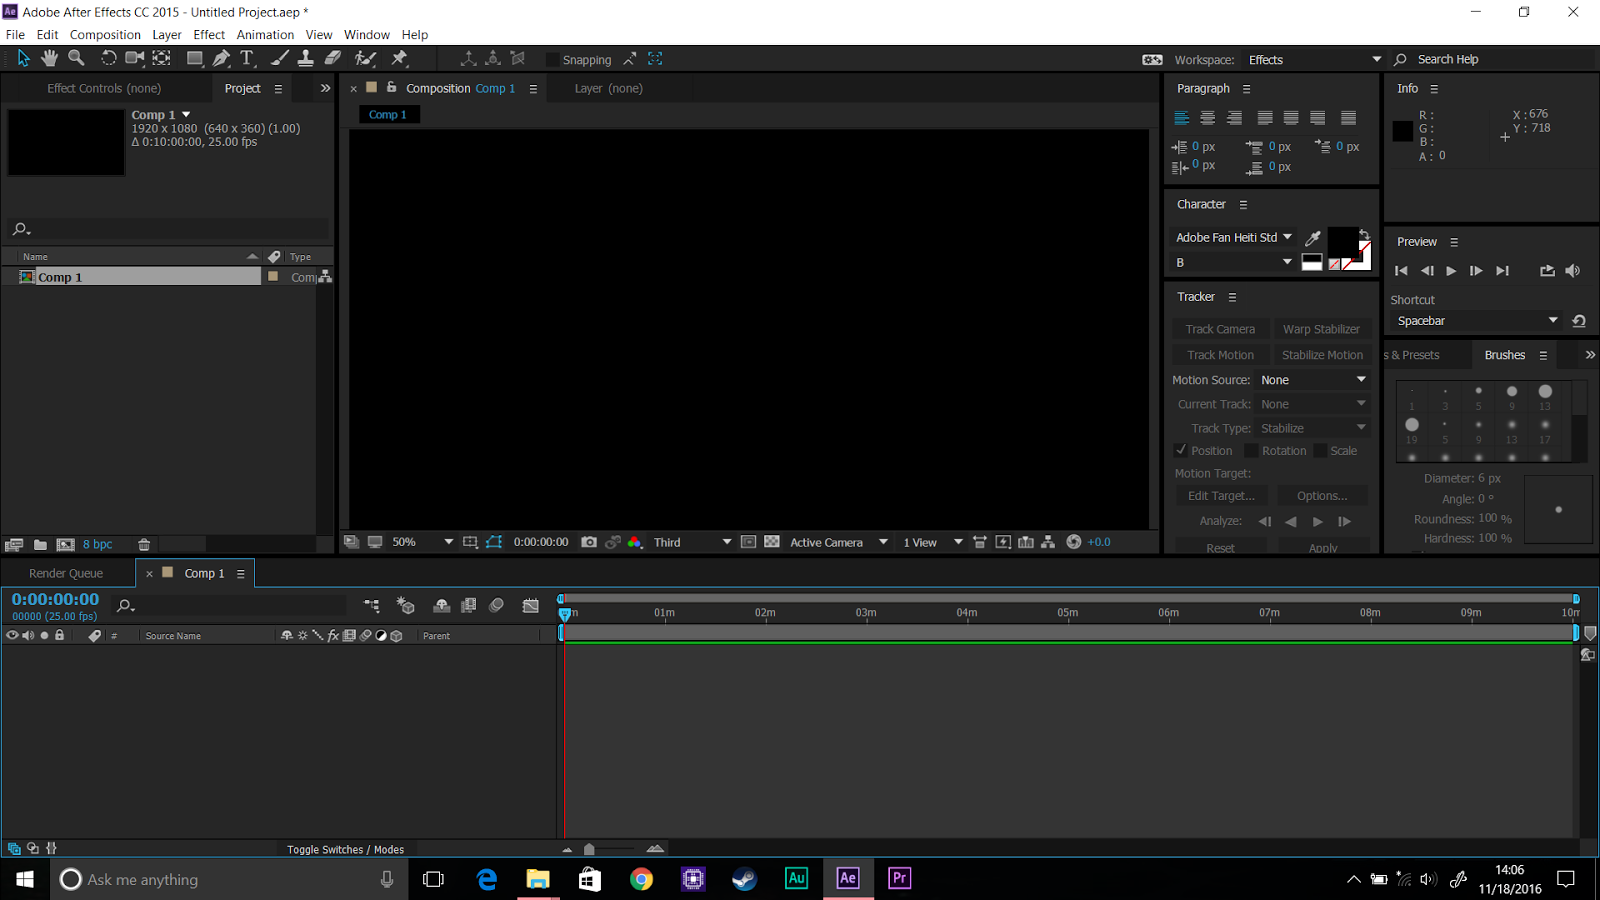Screen dimensions: 1600x900
Task: Click the 8 bpc color depth button
Action: pyautogui.click(x=97, y=545)
